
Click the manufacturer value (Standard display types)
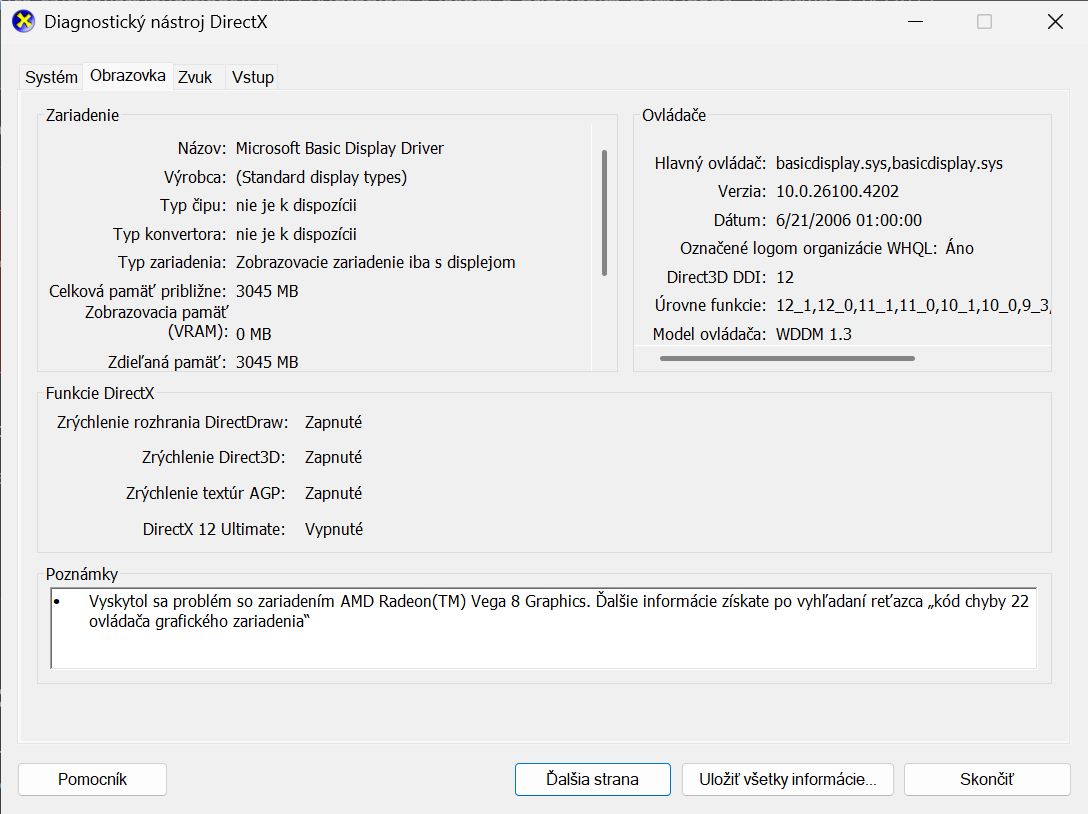pos(321,178)
